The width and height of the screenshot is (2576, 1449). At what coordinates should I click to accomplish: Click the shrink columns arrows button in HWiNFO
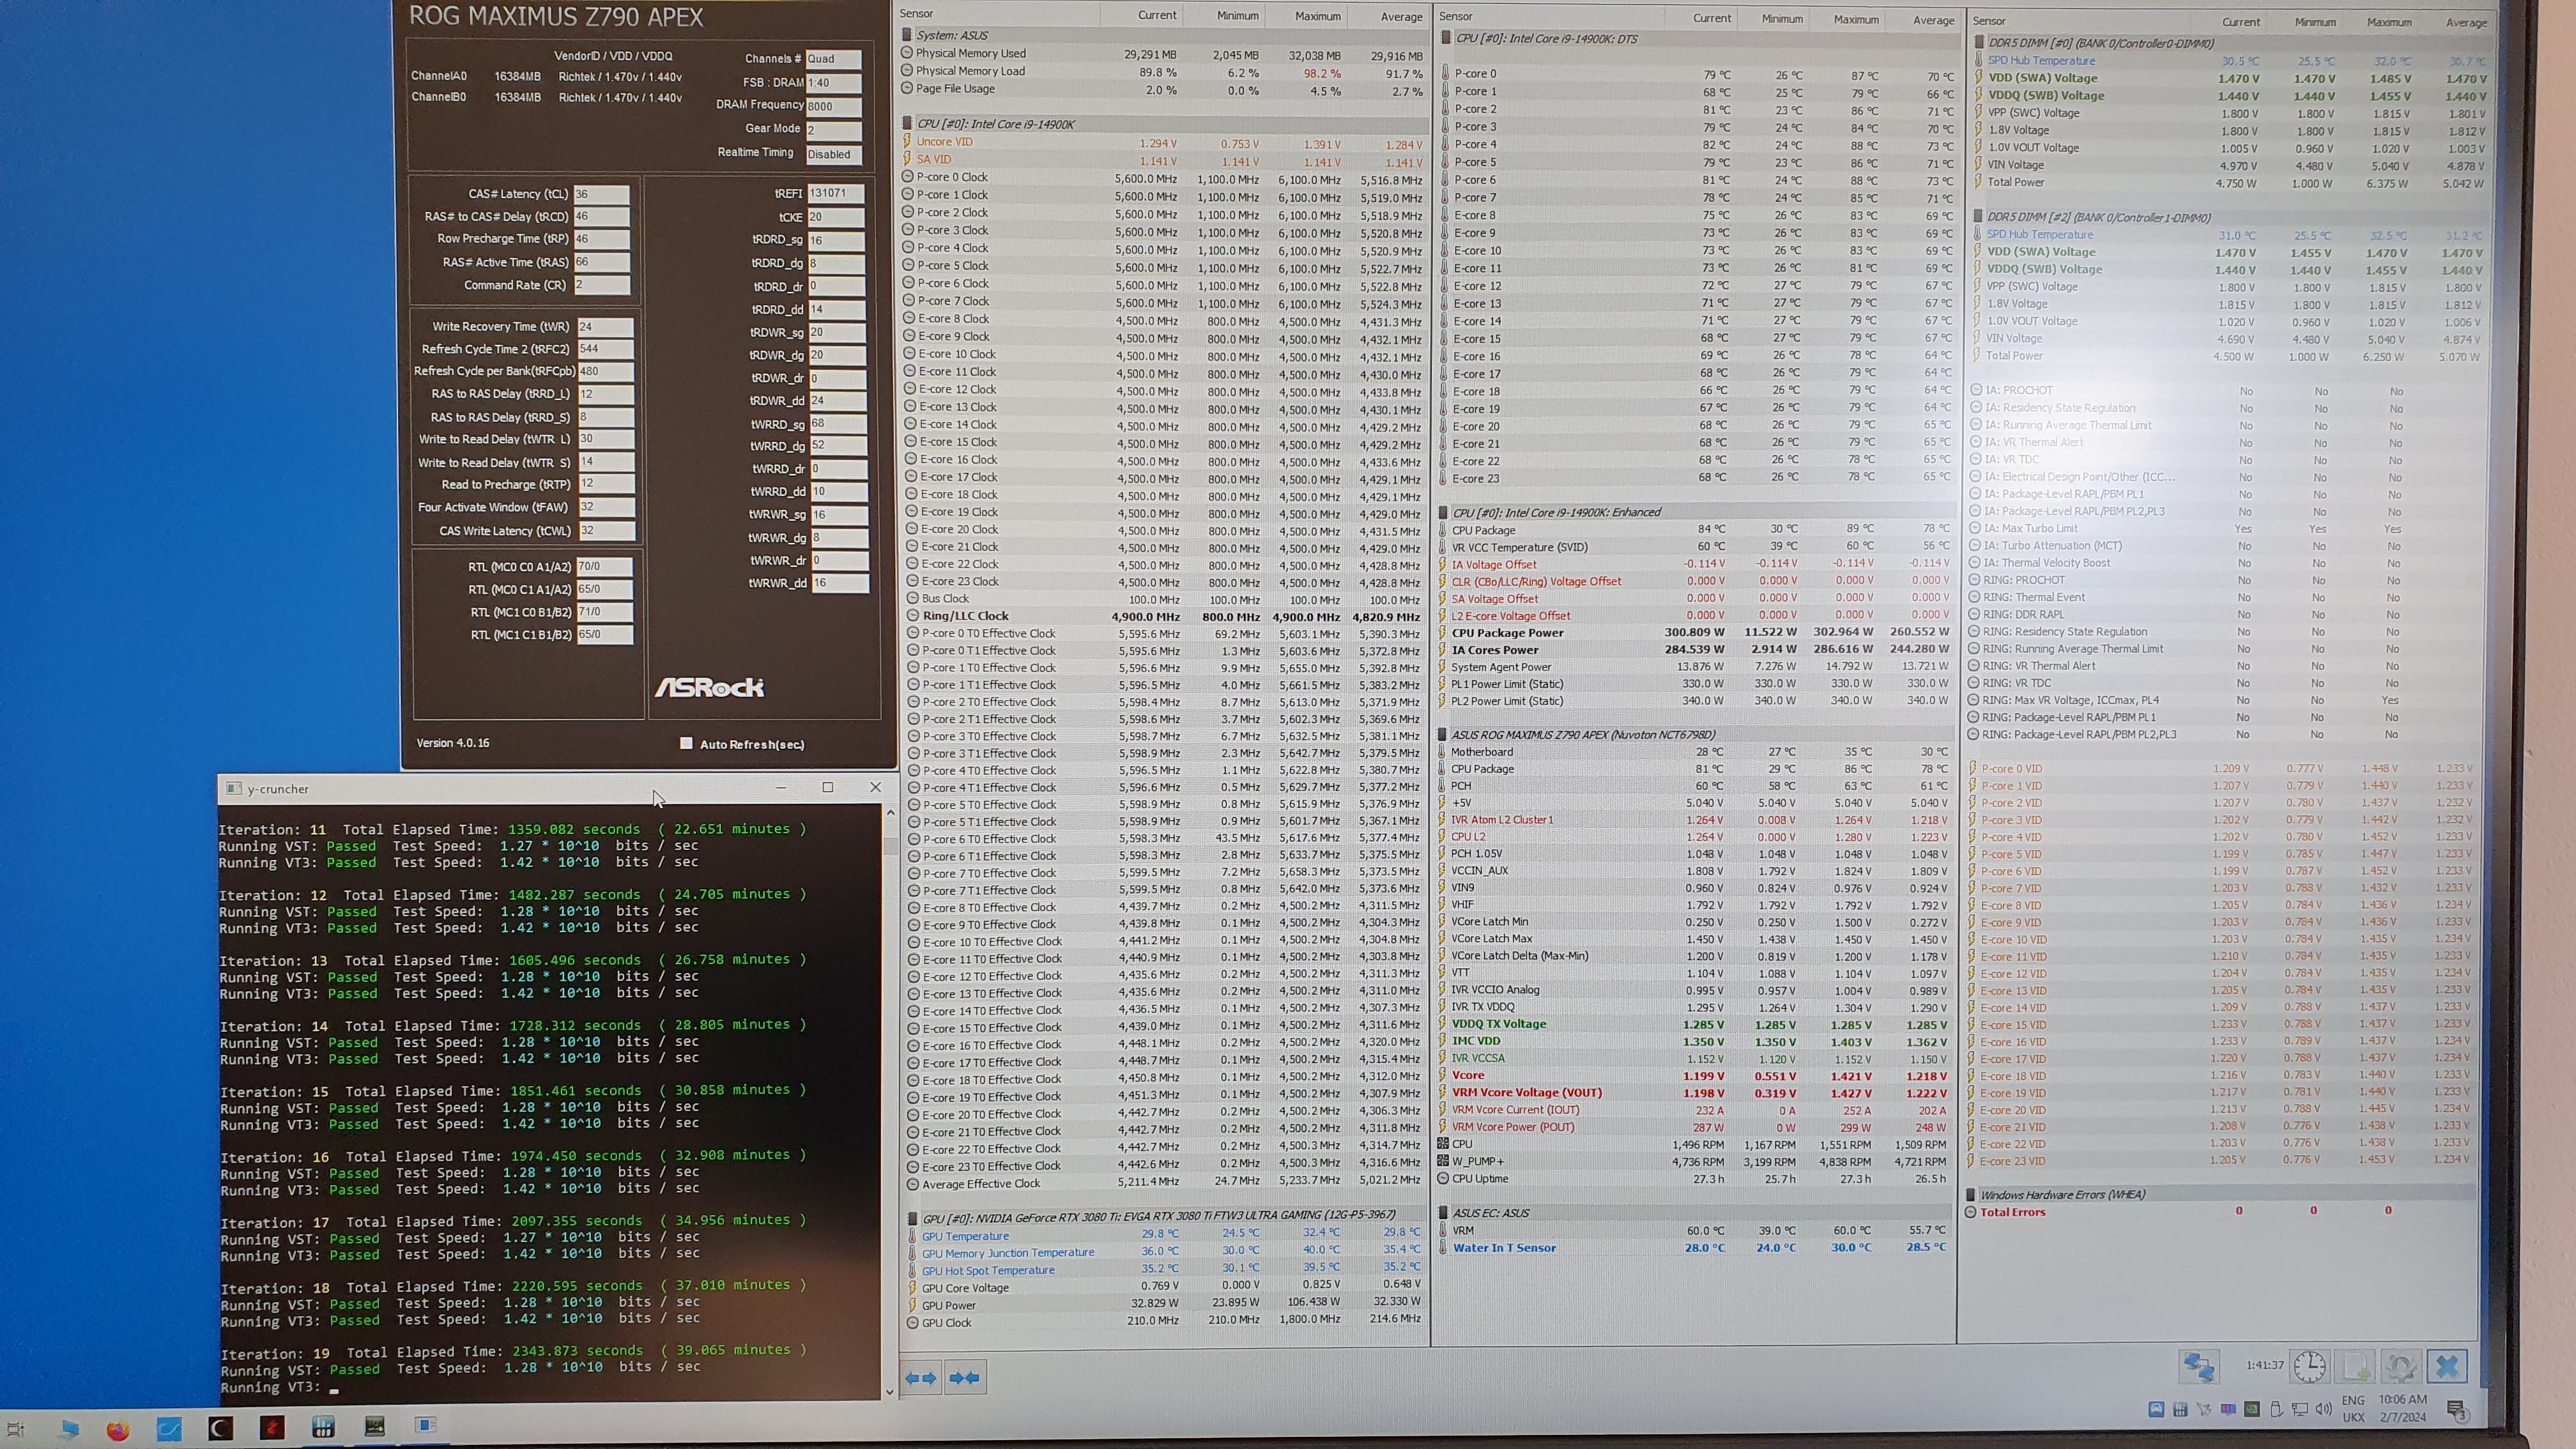point(965,1377)
